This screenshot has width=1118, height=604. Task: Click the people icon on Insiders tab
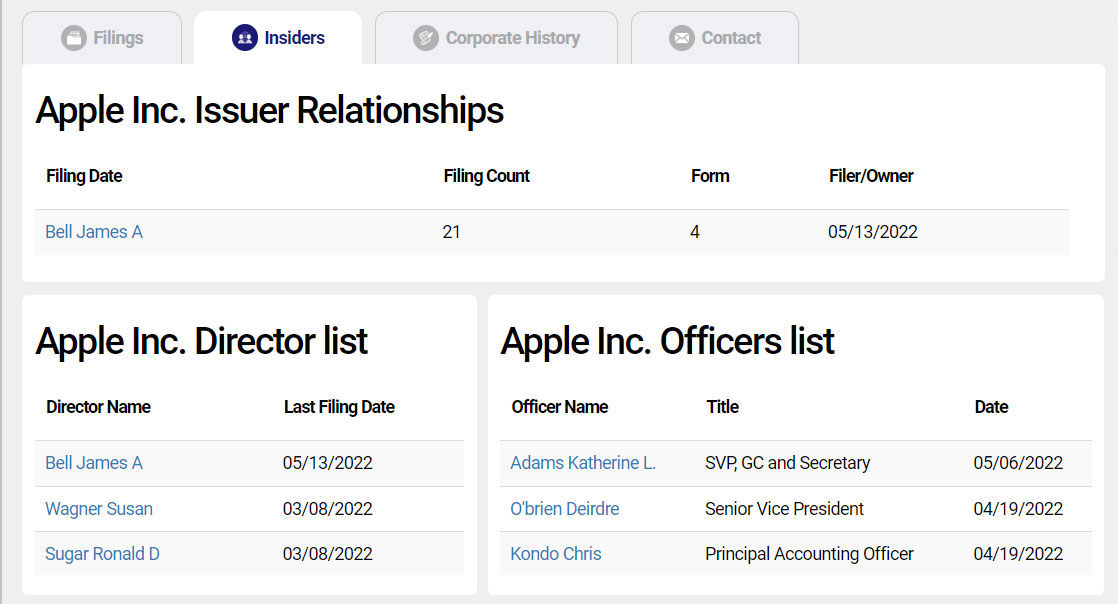coord(244,38)
